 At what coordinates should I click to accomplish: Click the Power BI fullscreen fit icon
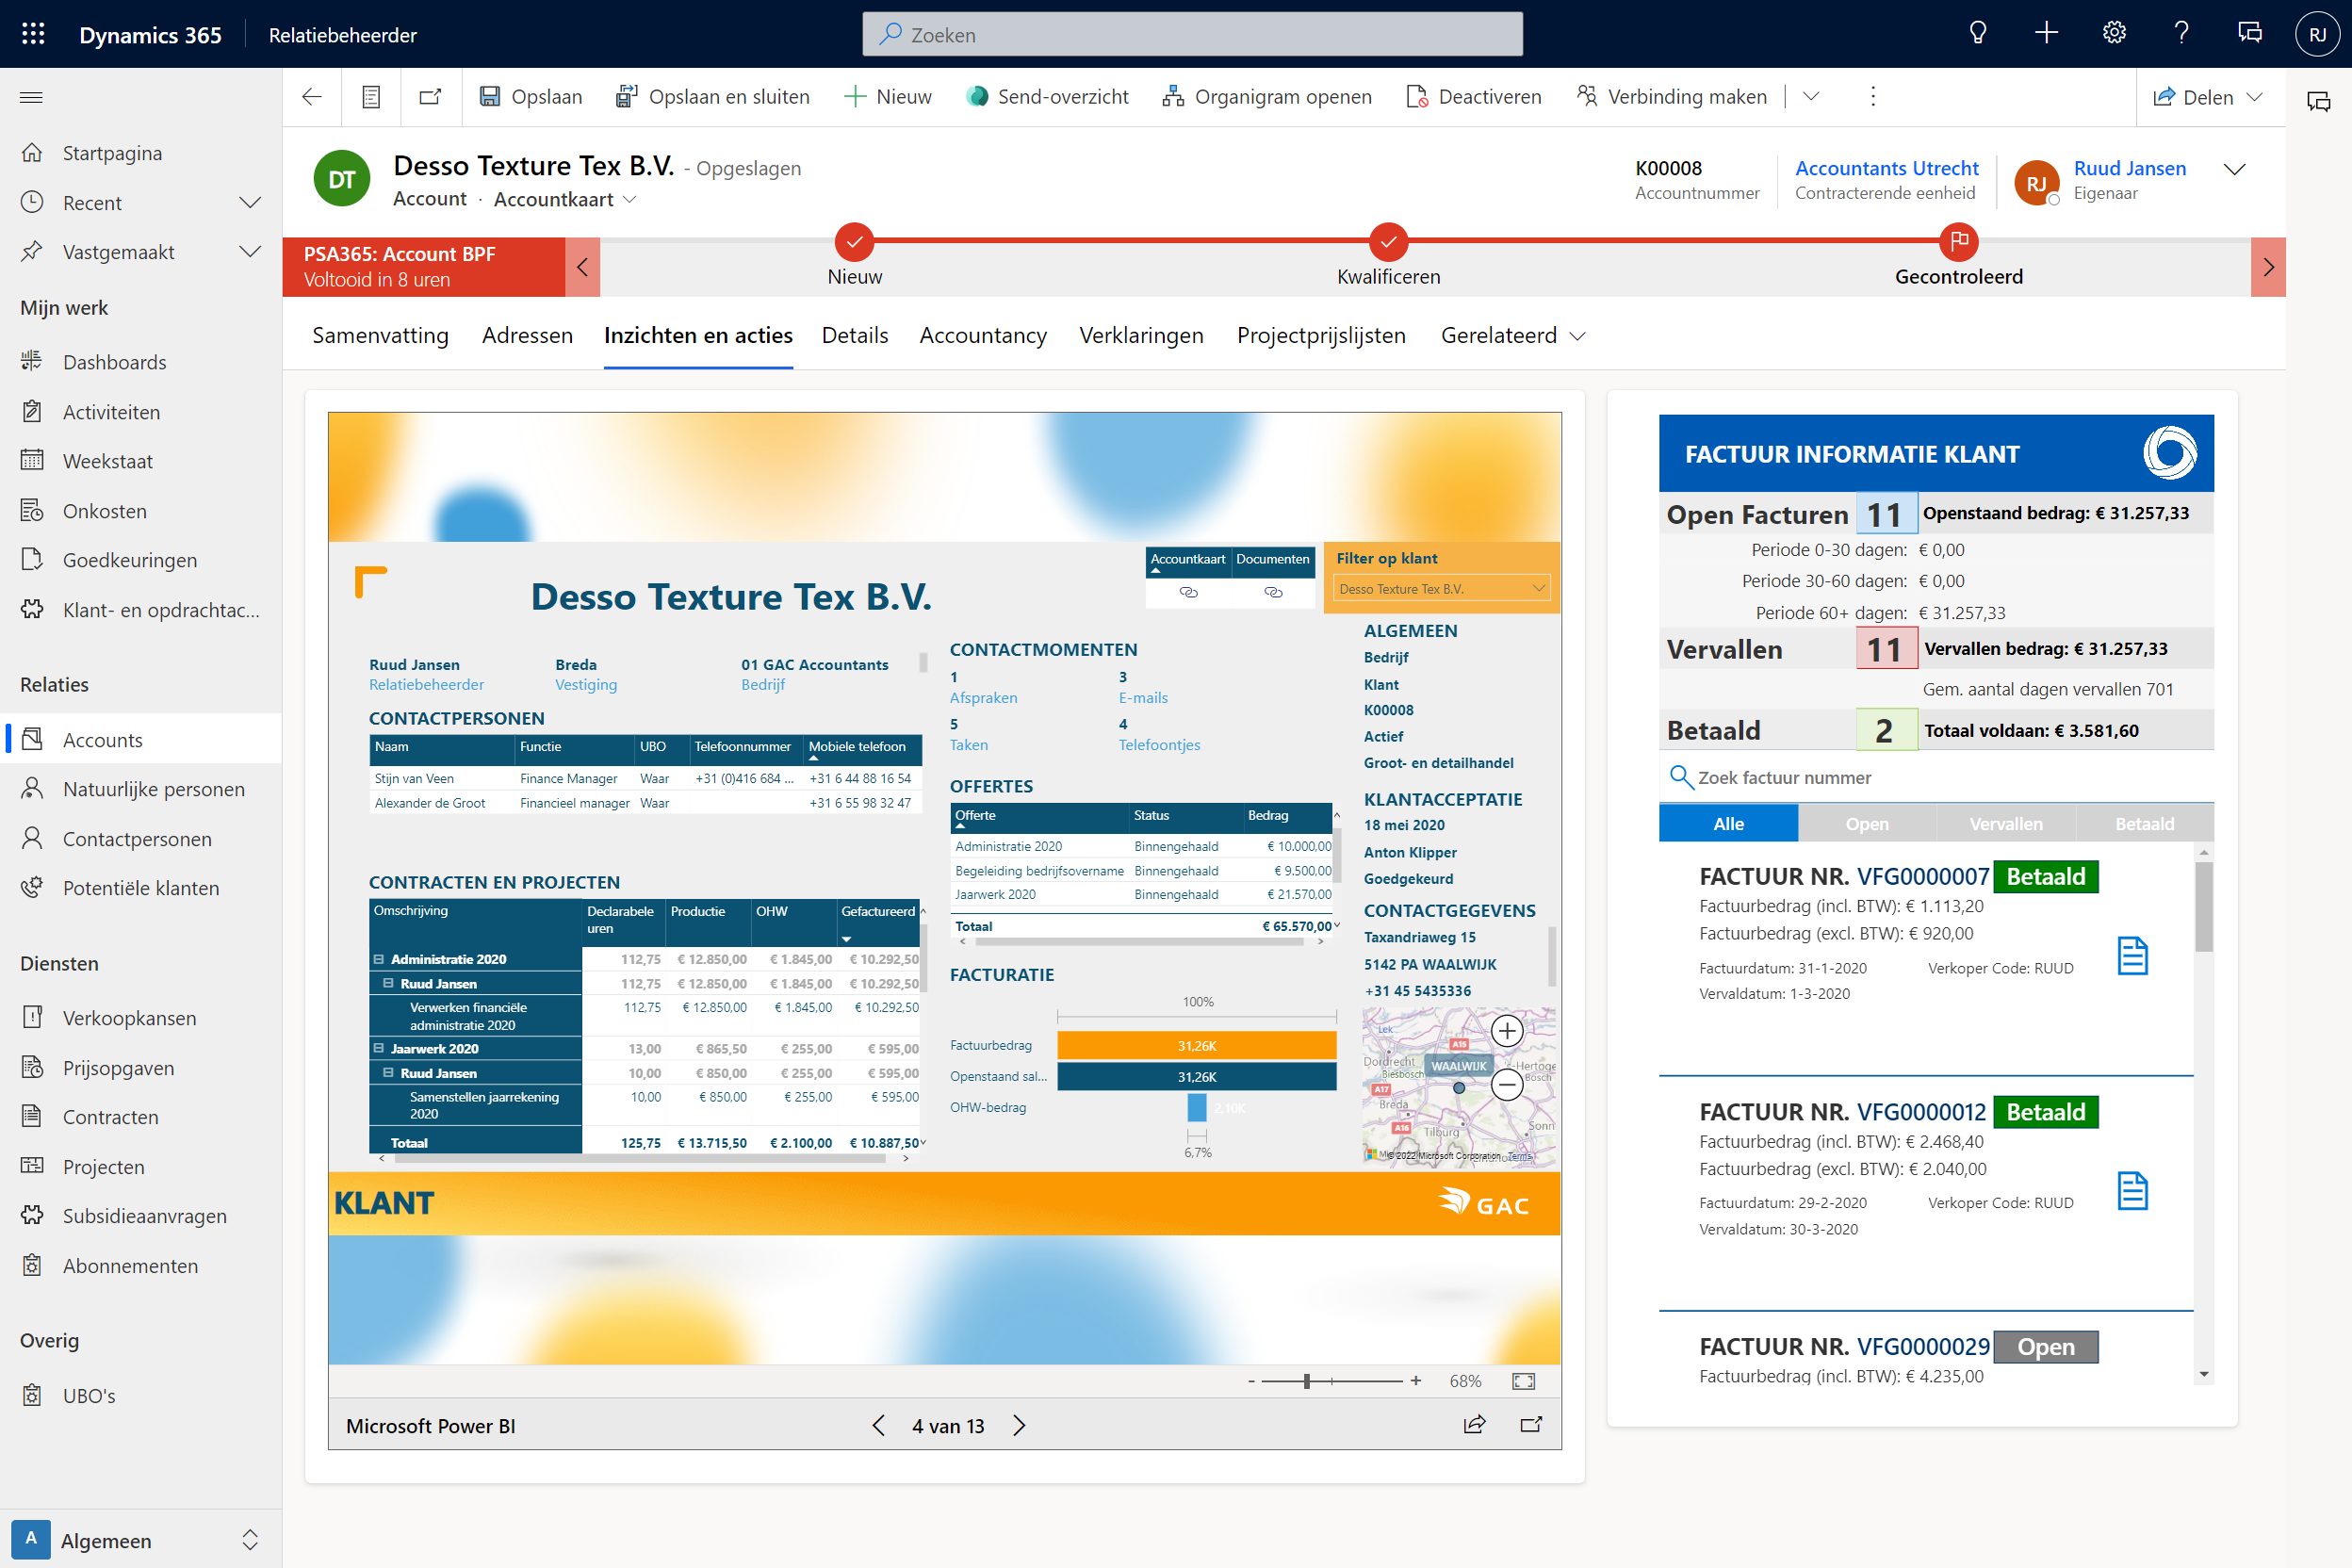[x=1523, y=1381]
